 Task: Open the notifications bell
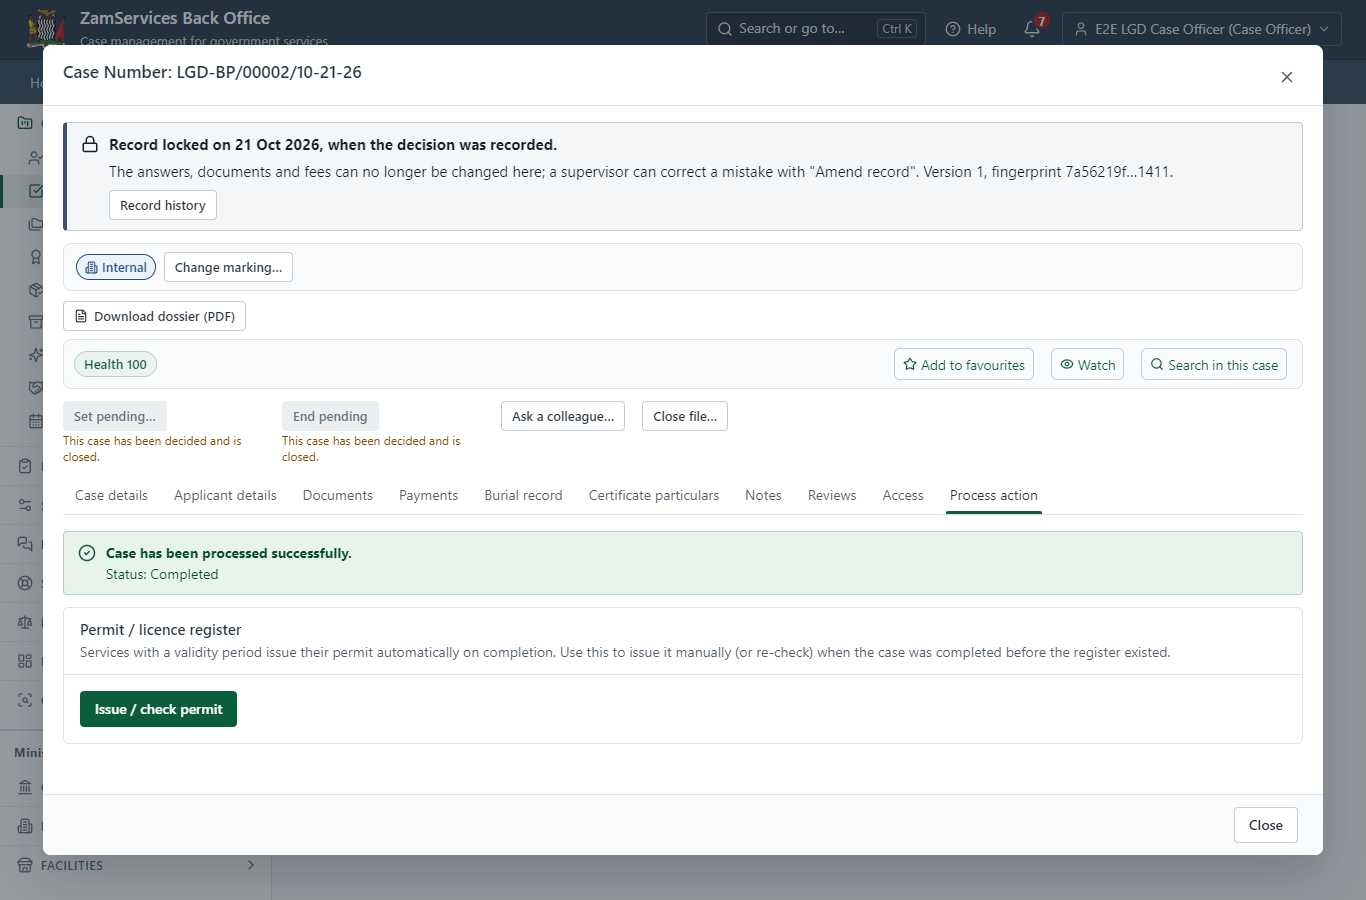(1033, 29)
